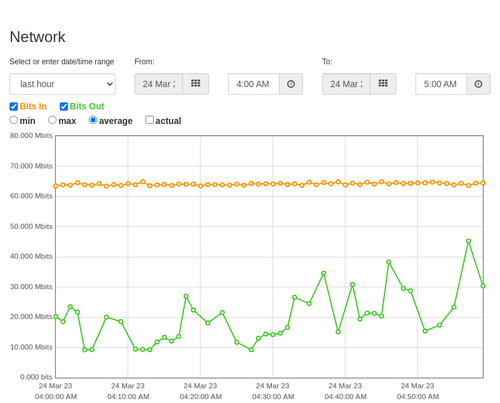Click the 10.000 Mbits axis label

click(31, 347)
